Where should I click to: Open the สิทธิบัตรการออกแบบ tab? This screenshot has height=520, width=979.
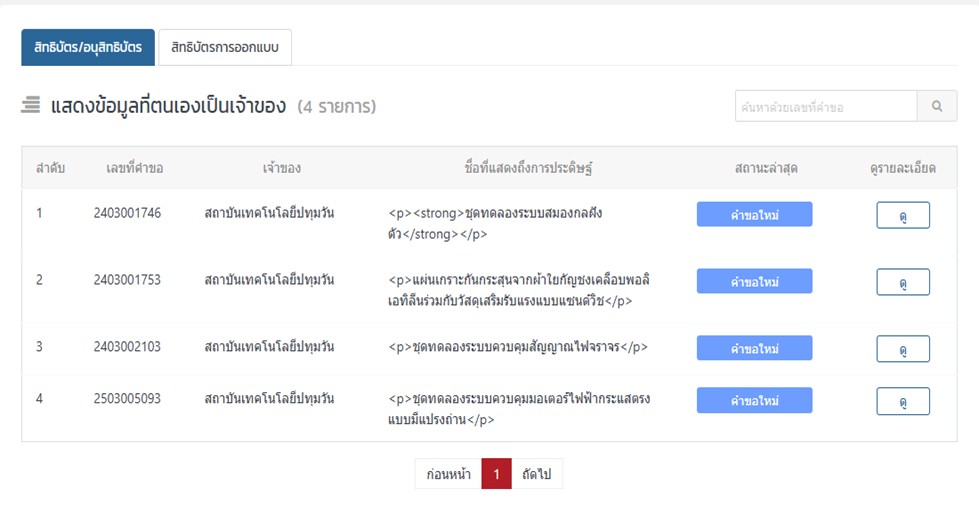pos(225,47)
